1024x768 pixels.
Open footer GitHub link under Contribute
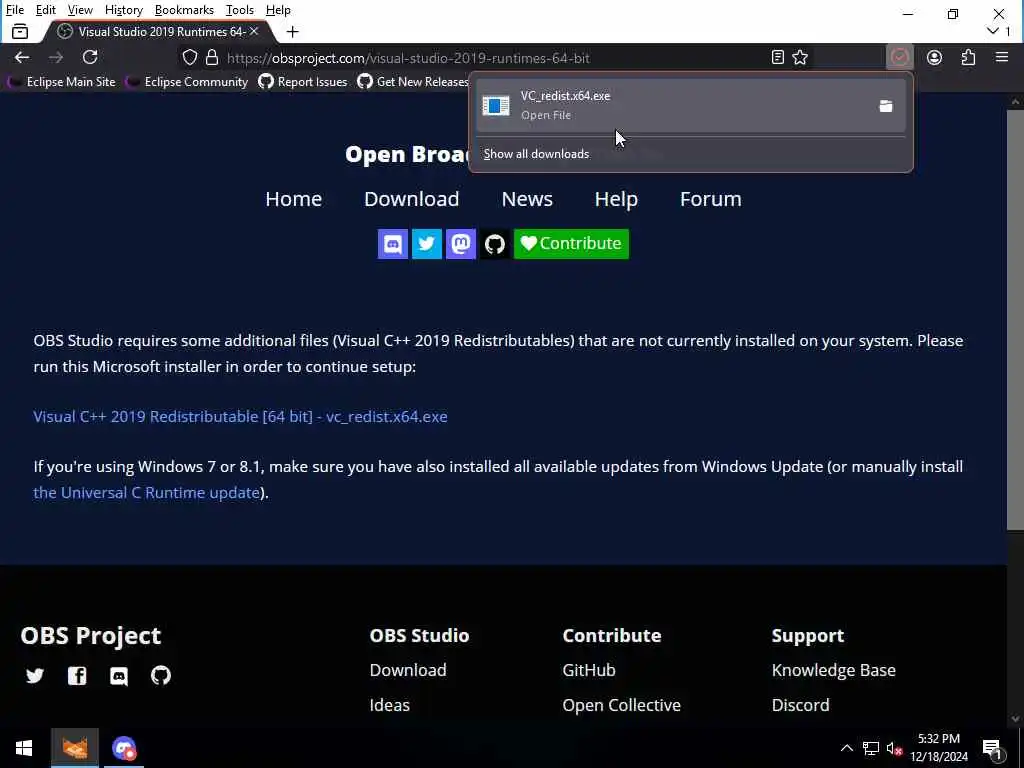(588, 670)
